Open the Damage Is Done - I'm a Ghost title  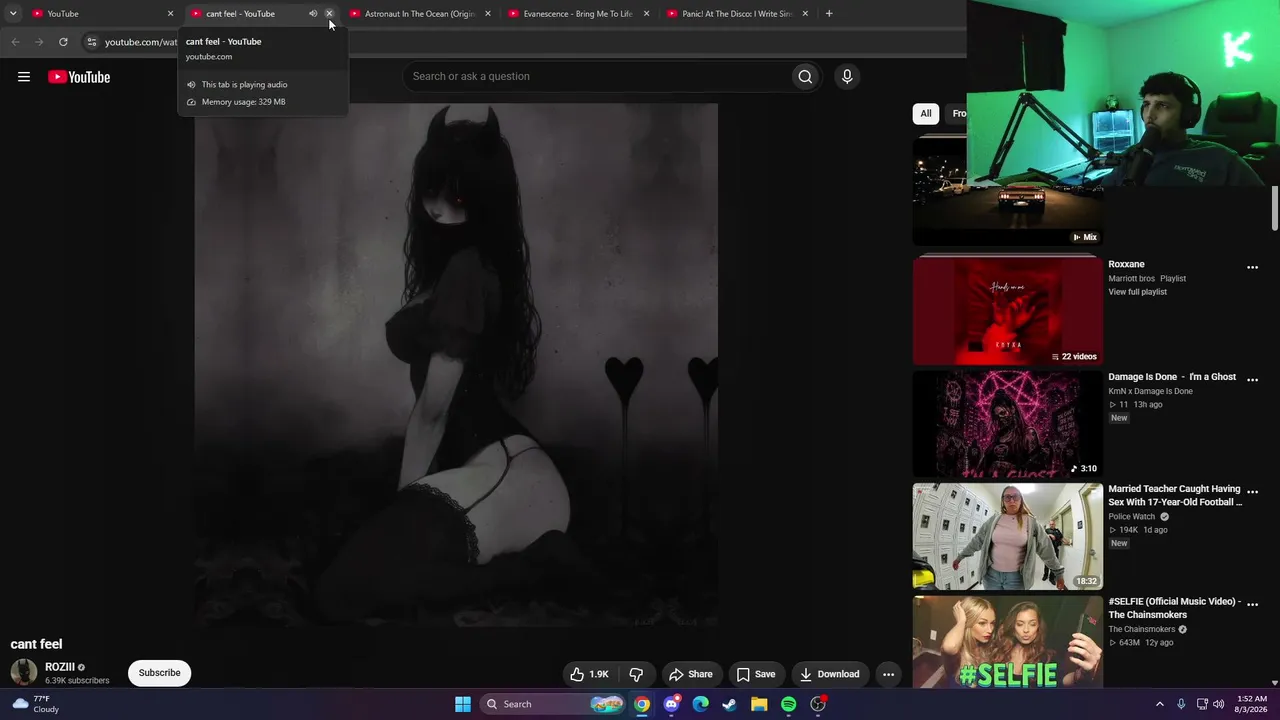(x=1172, y=377)
